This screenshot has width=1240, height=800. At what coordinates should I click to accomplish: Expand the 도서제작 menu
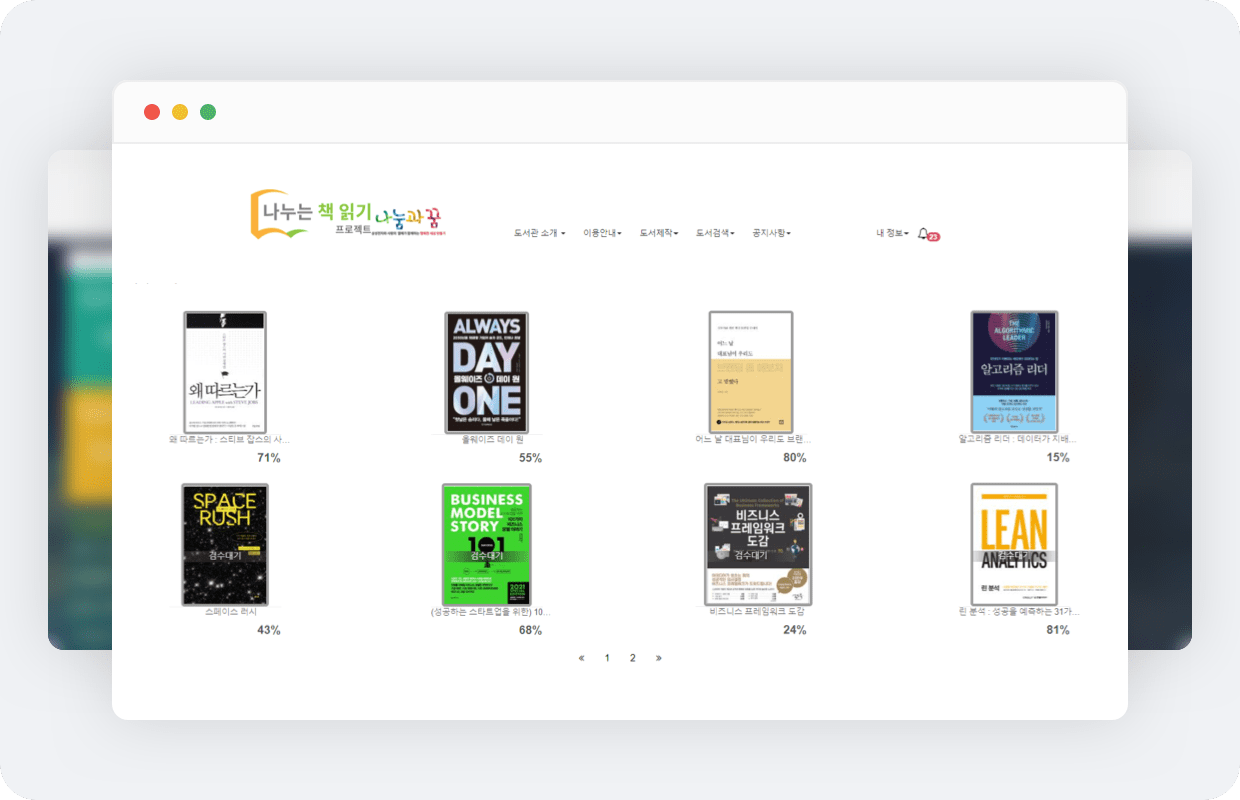coord(659,233)
